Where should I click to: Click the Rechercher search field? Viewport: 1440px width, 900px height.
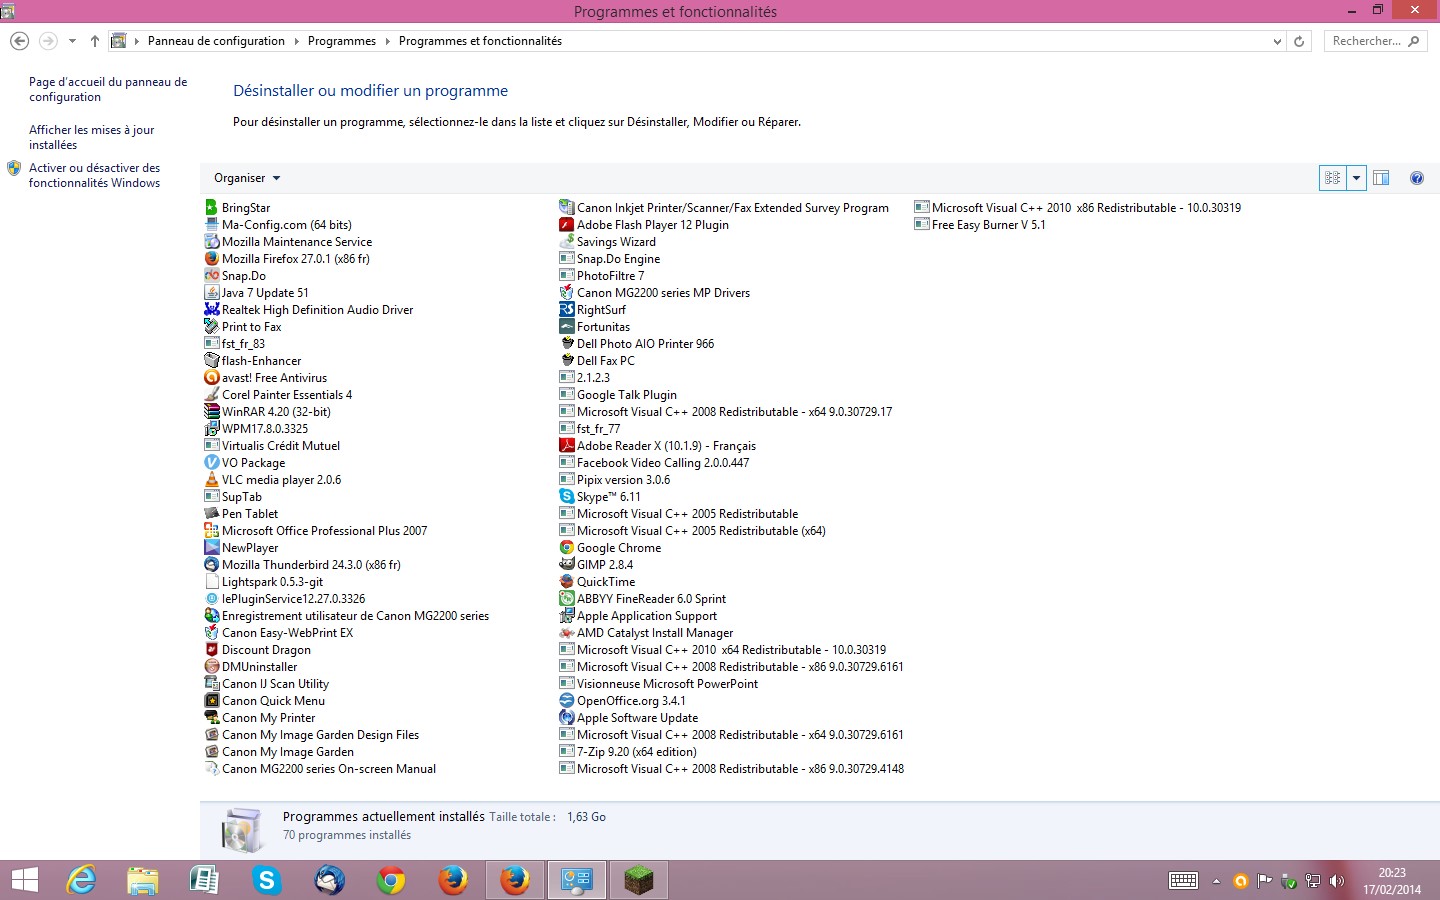coord(1375,41)
